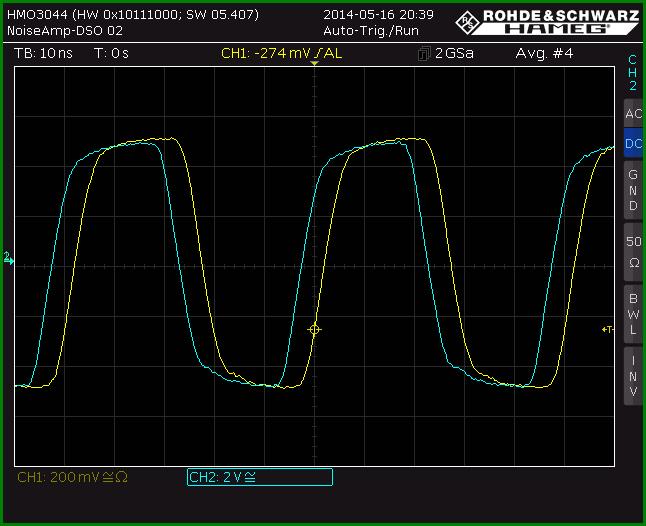The image size is (646, 526).
Task: Click the yellow trigger level T marker
Action: (608, 330)
